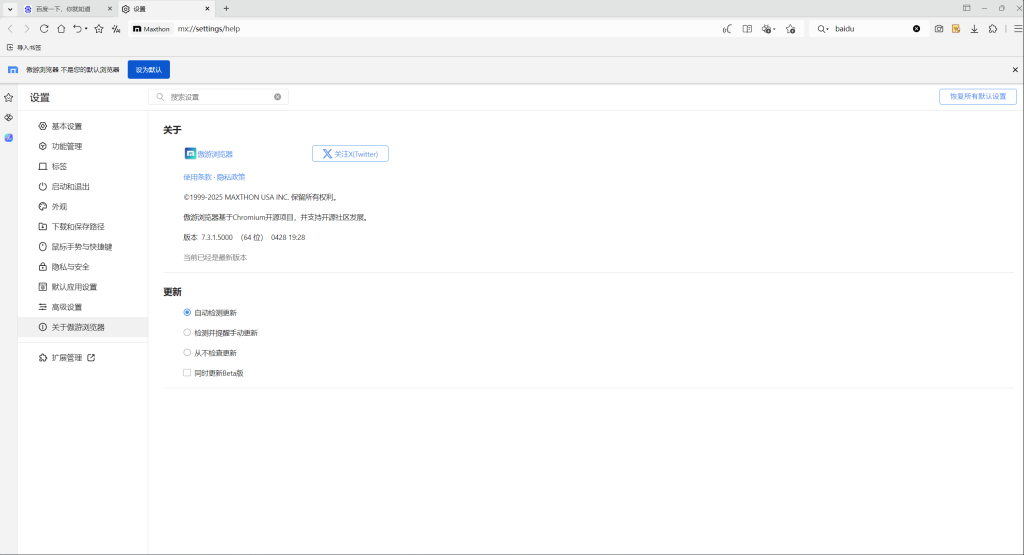This screenshot has height=555, width=1024.
Task: Click the blue round icon in left sidebar
Action: coord(8,138)
